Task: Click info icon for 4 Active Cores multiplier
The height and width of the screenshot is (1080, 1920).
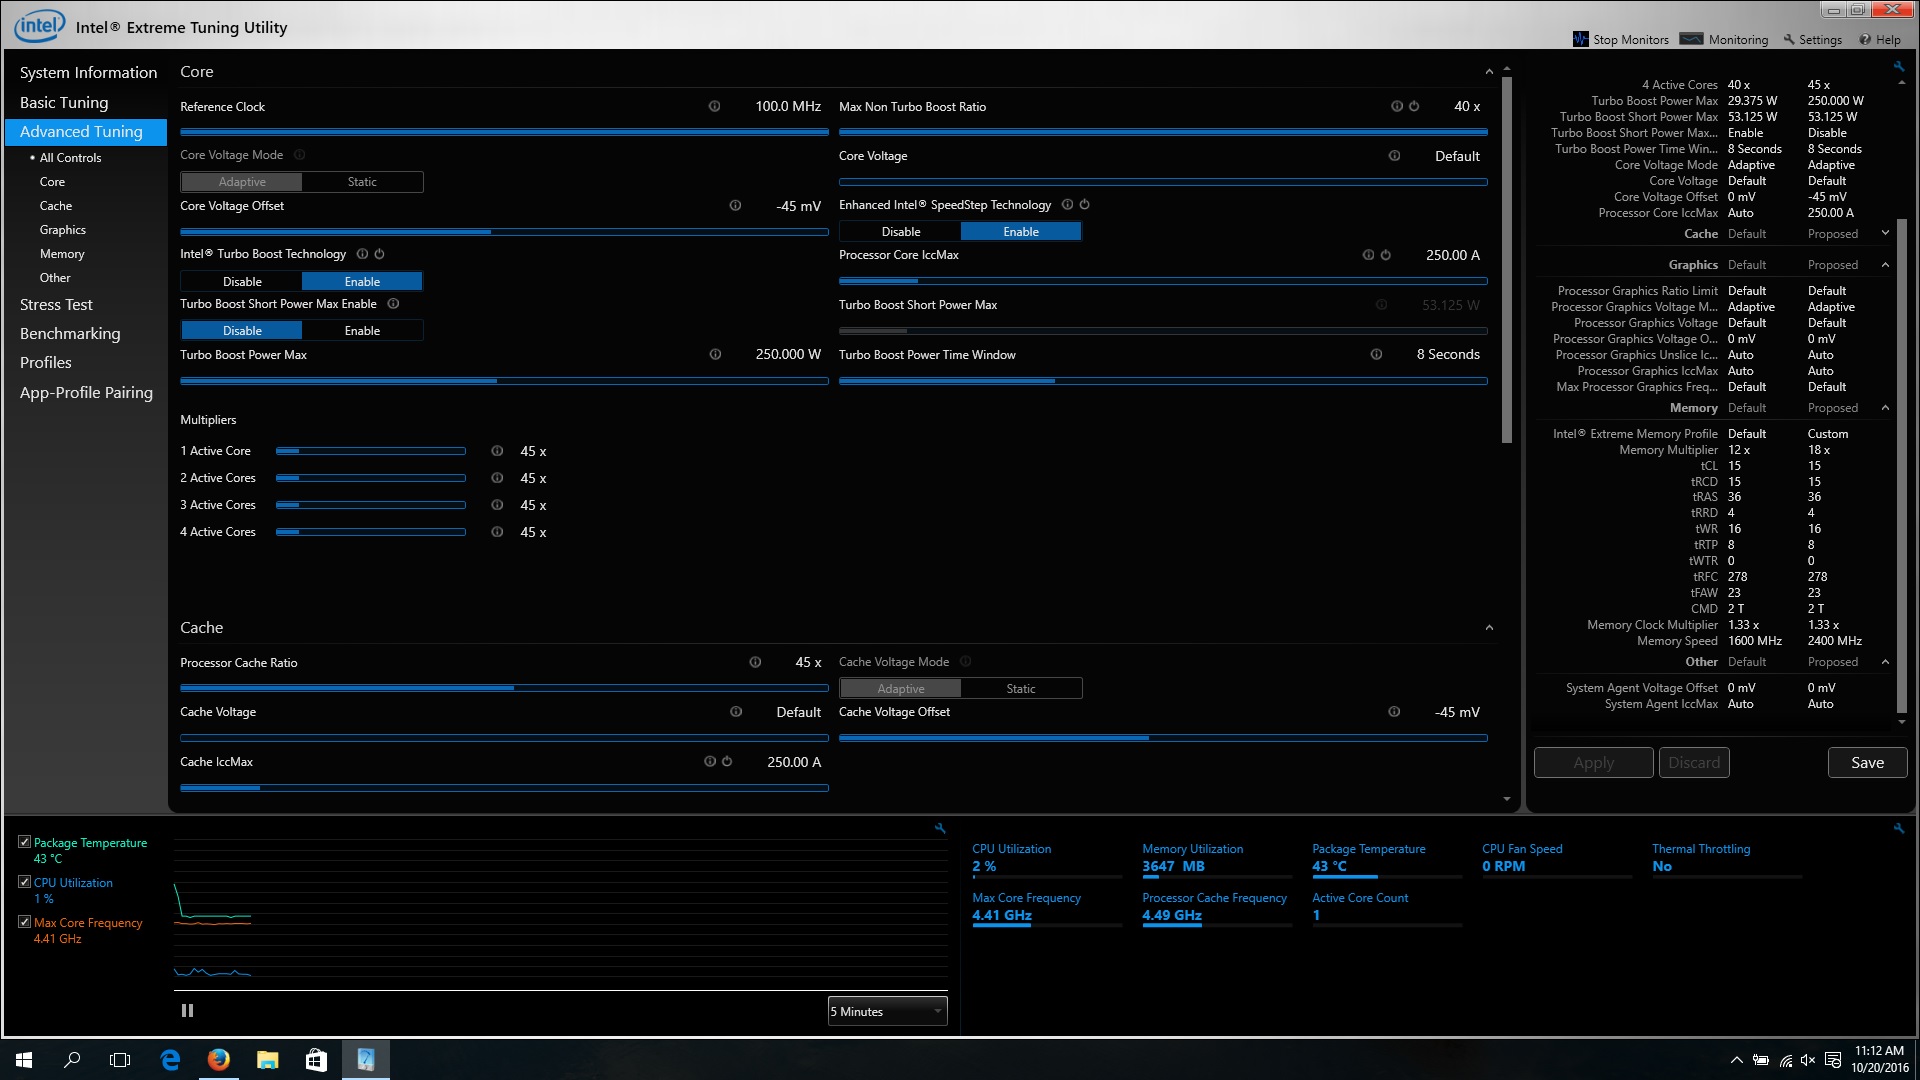Action: coord(497,532)
